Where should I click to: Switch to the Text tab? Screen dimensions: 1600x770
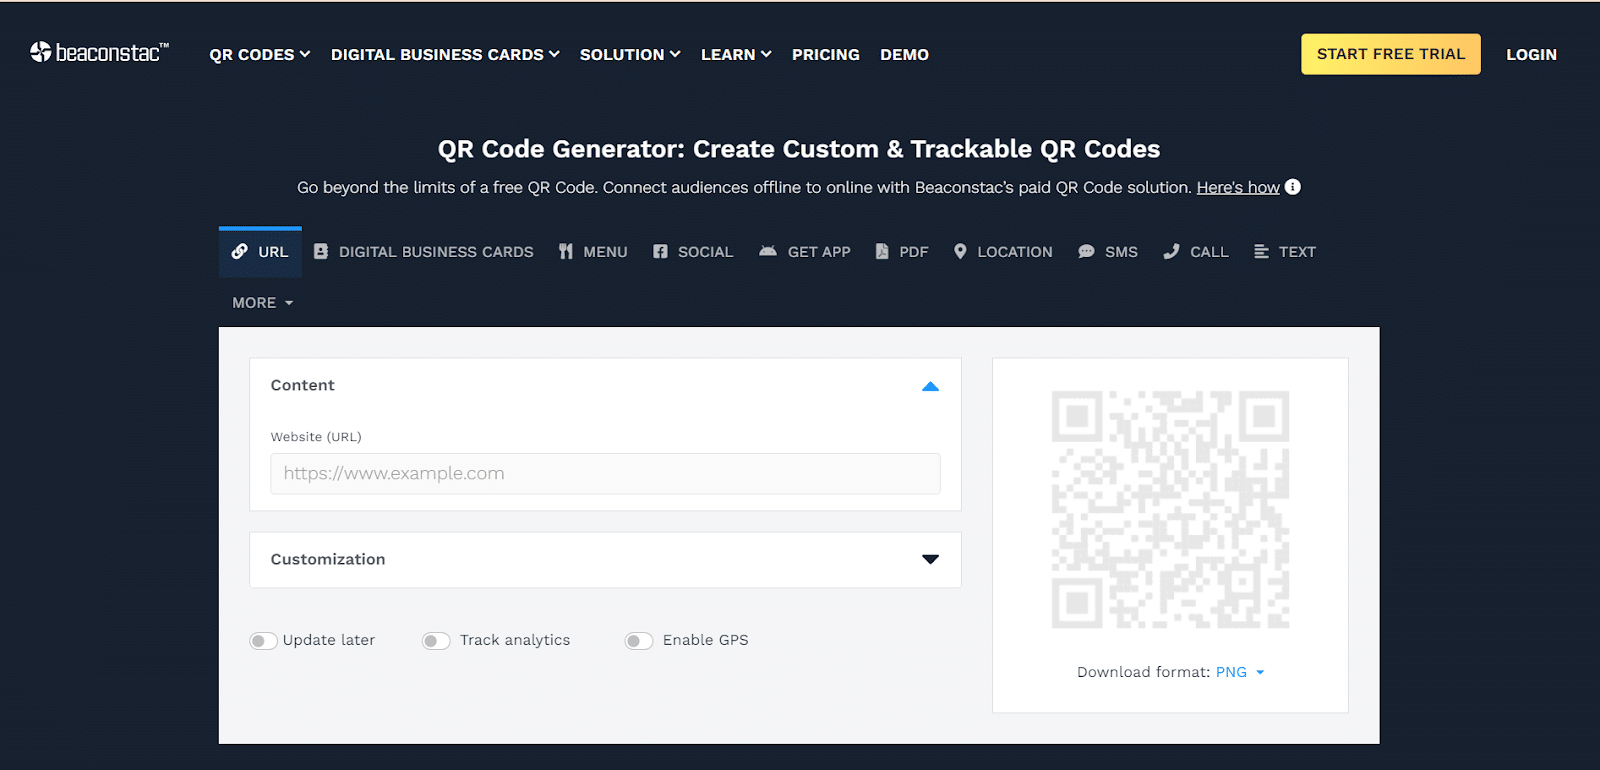click(1285, 252)
